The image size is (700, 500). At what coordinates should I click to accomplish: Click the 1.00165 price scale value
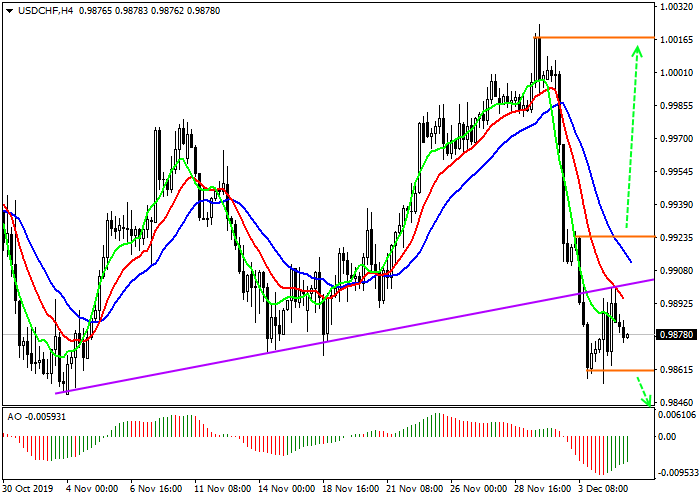pyautogui.click(x=677, y=40)
